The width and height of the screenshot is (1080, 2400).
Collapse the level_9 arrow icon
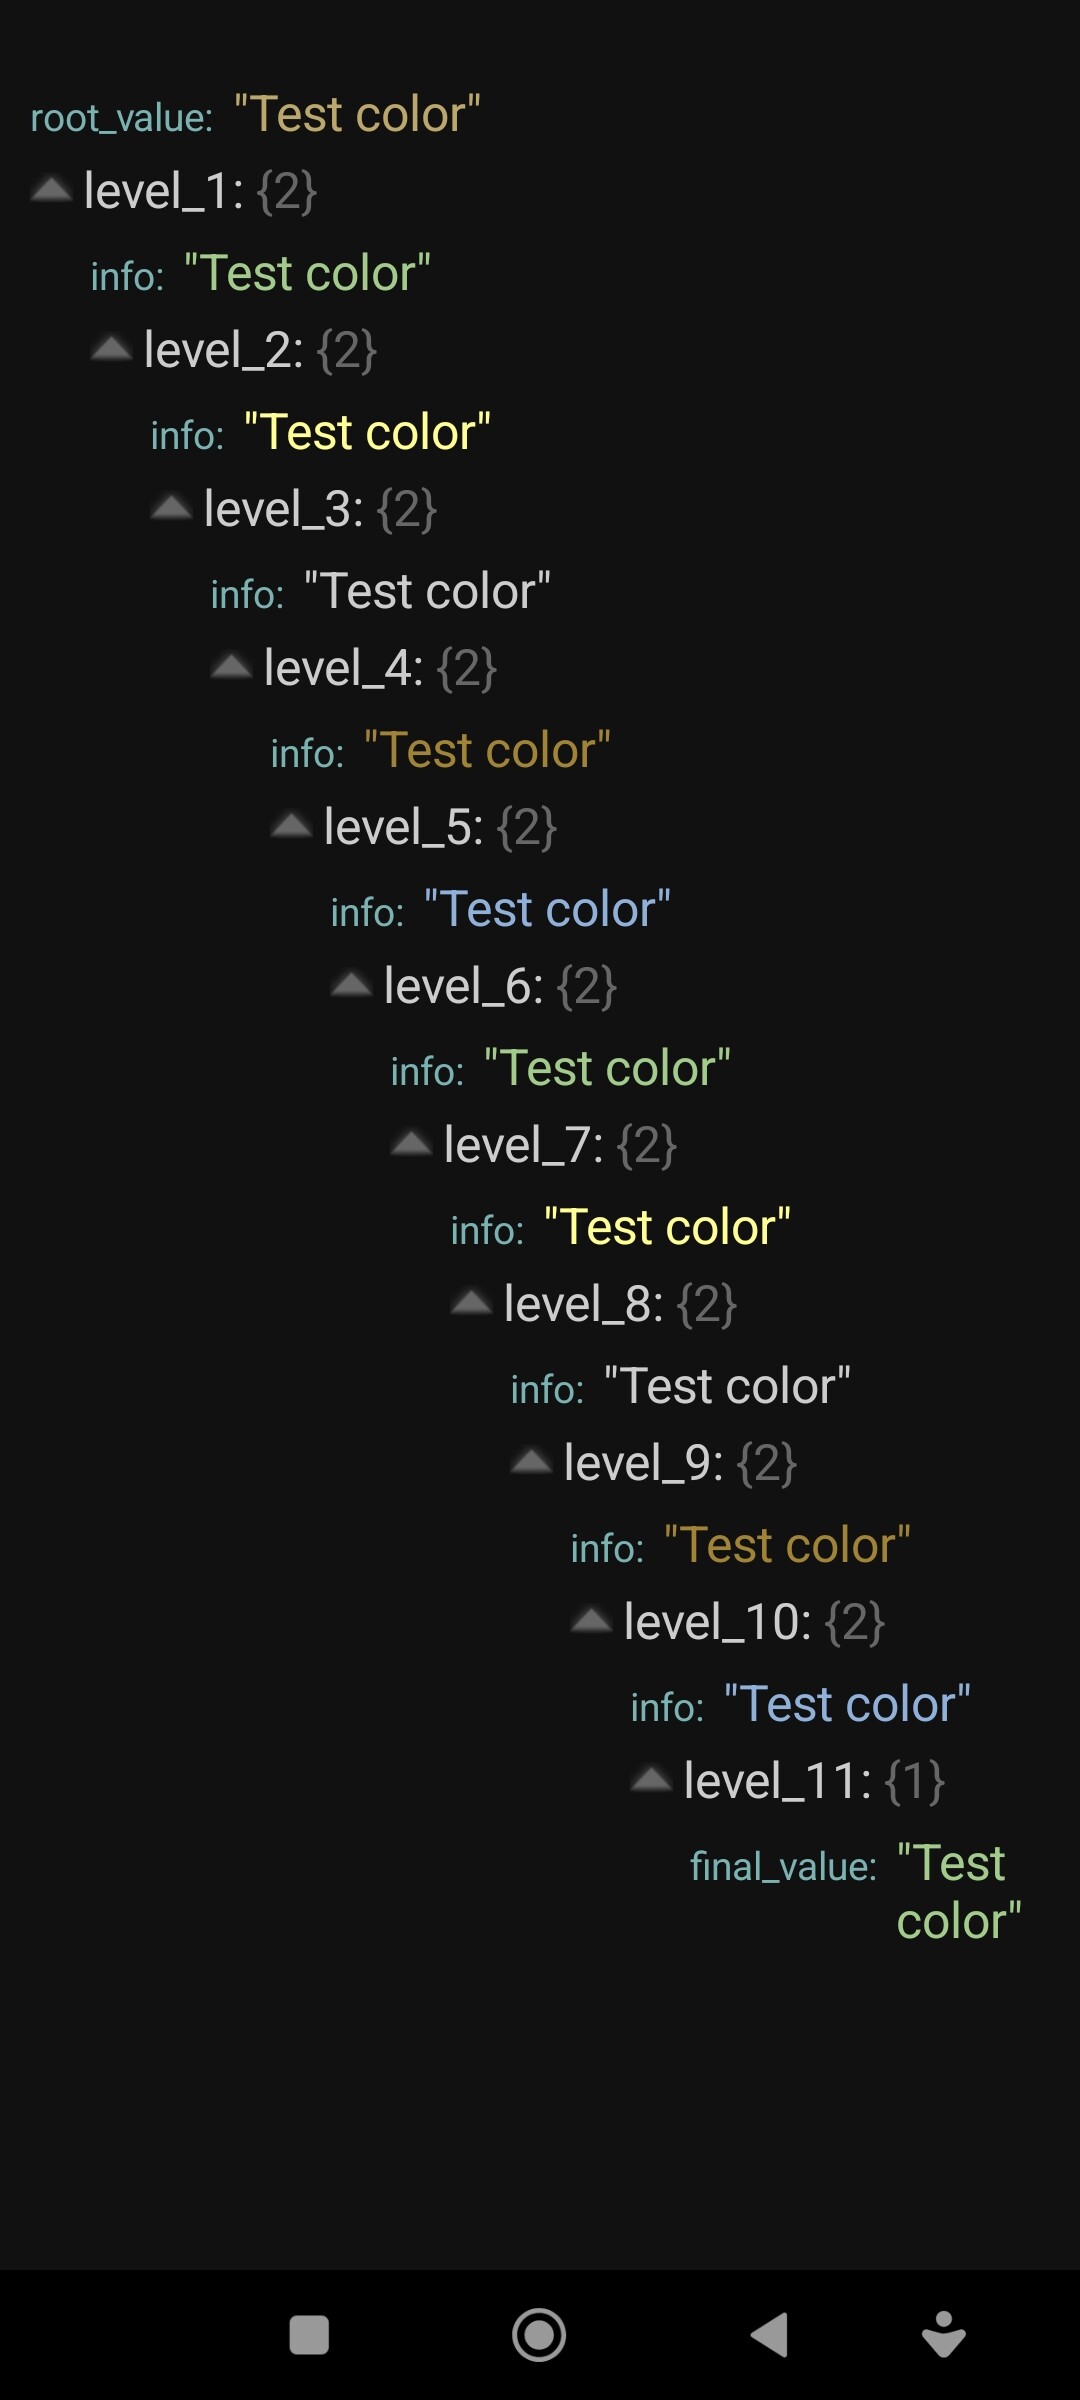[x=531, y=1461]
